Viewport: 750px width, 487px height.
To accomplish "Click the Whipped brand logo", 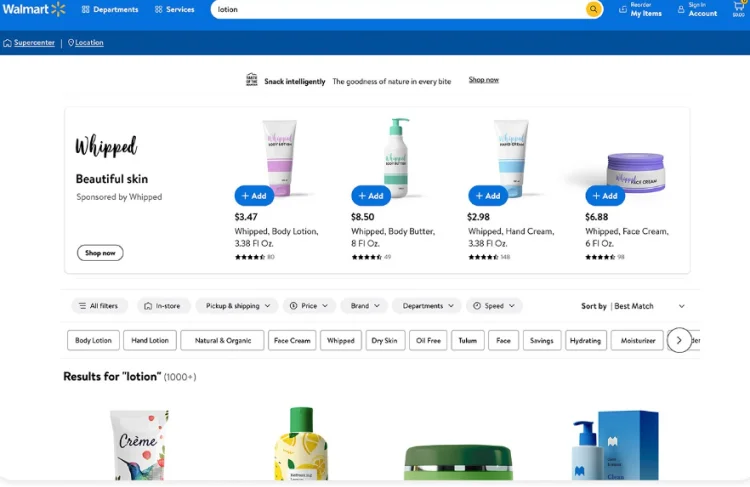I will tap(106, 146).
